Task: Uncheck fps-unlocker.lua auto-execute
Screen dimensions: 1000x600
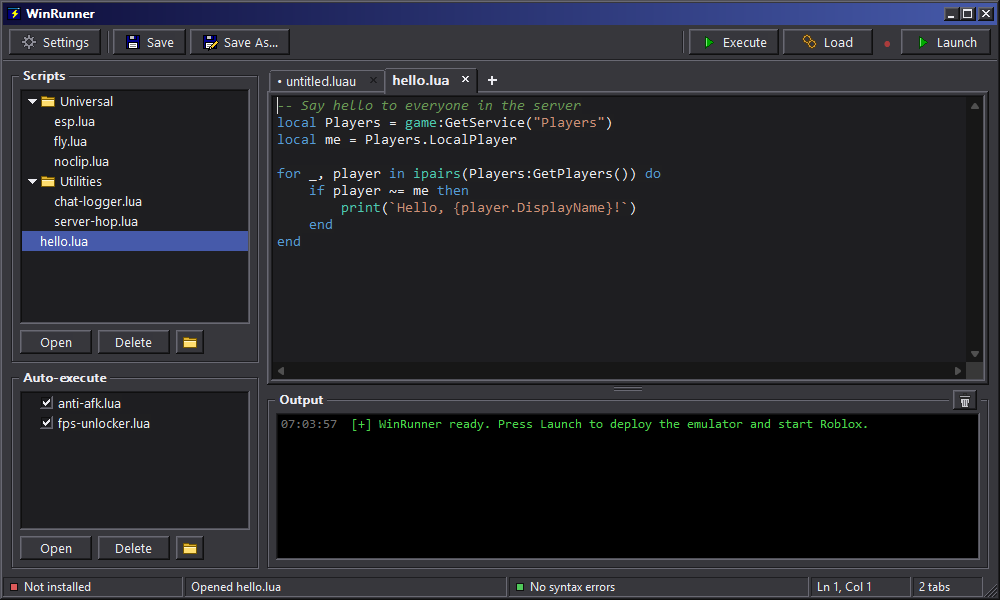Action: (x=46, y=423)
